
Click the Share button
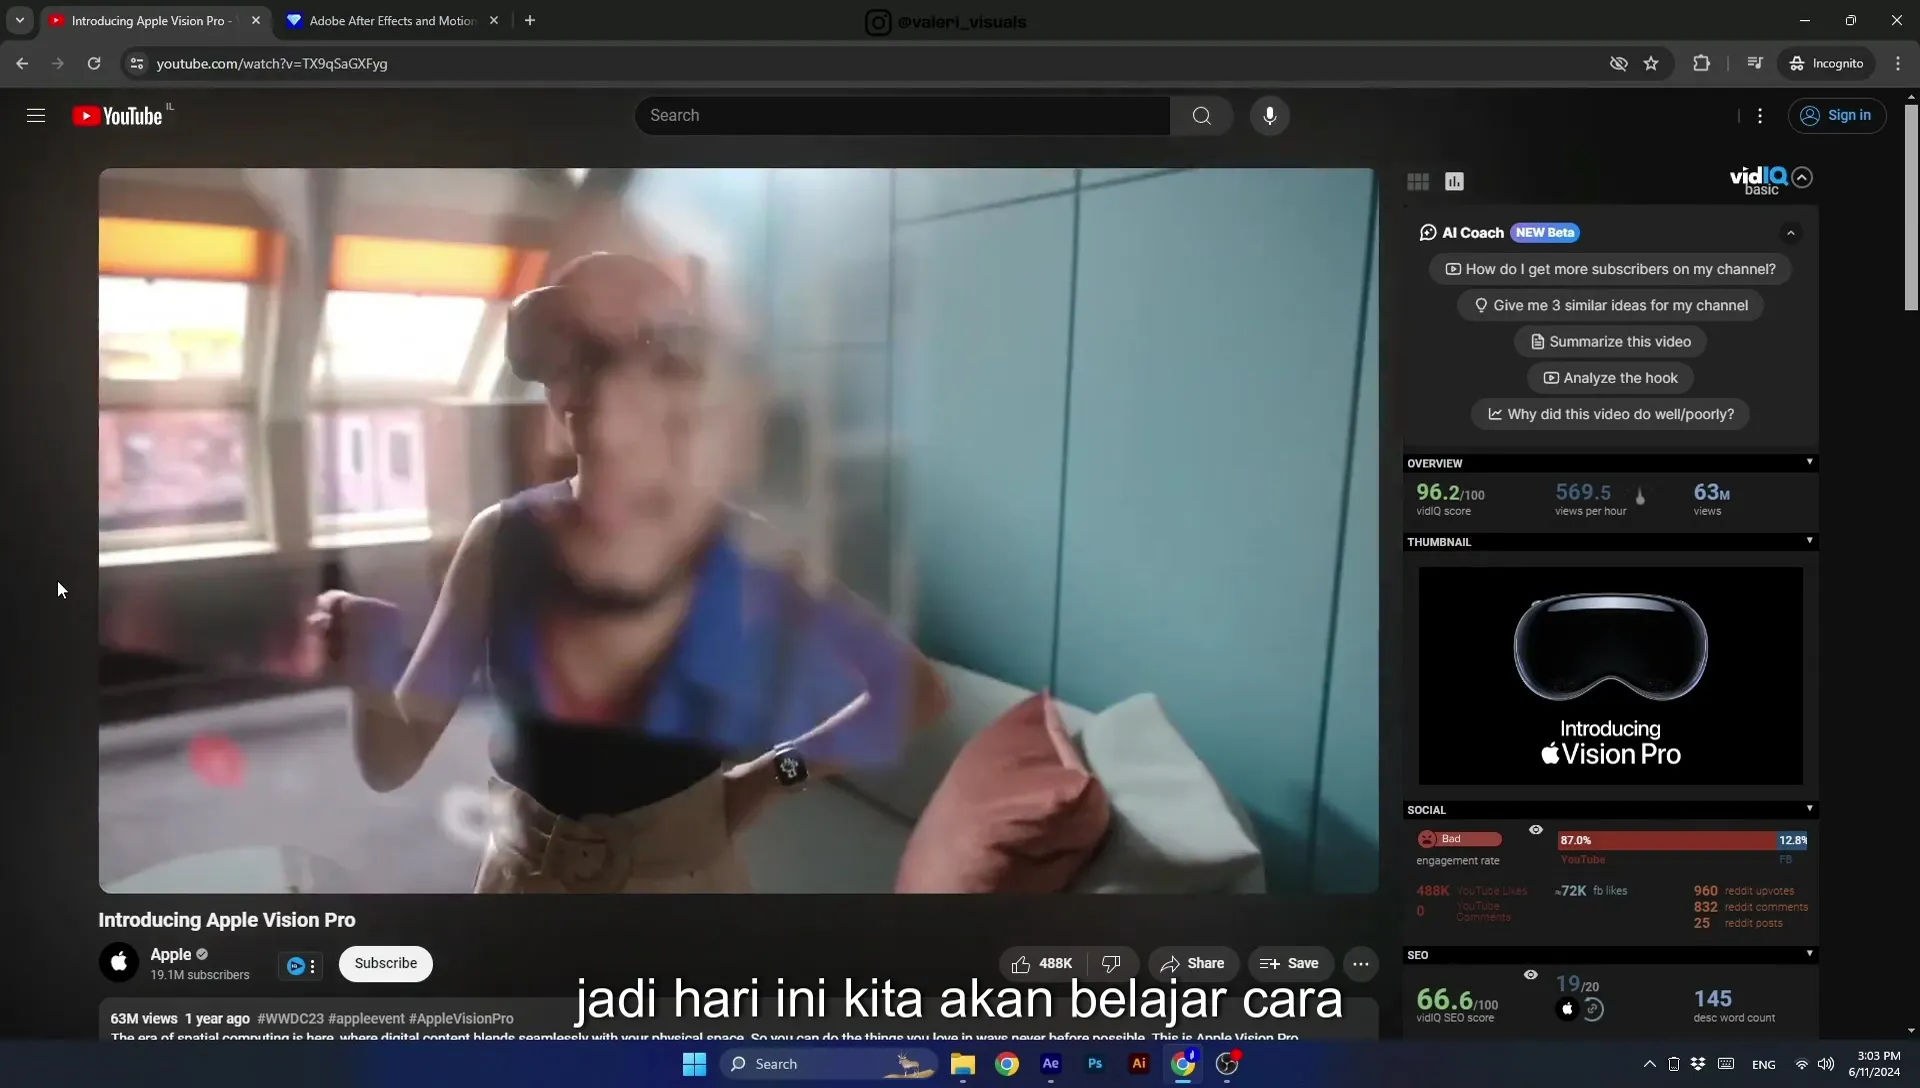tap(1192, 964)
